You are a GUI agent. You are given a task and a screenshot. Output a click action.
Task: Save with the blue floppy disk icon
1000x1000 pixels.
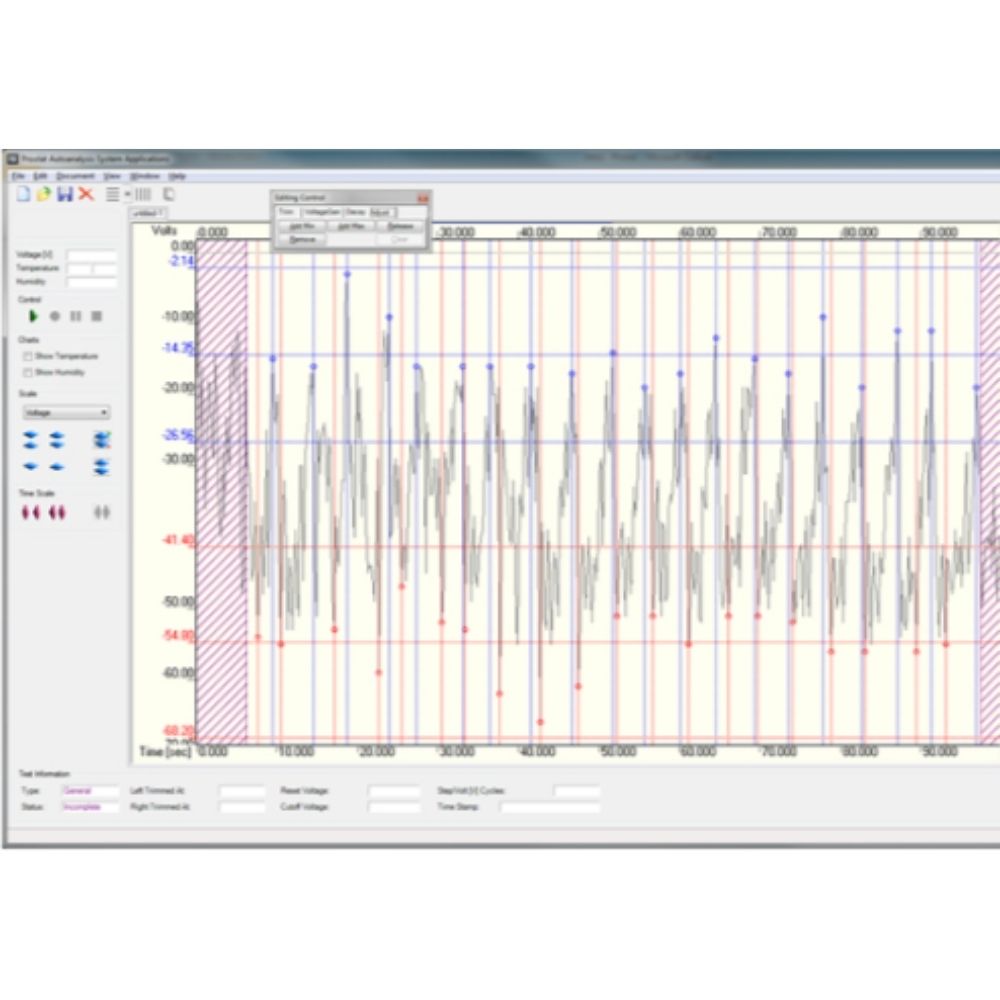pyautogui.click(x=65, y=194)
